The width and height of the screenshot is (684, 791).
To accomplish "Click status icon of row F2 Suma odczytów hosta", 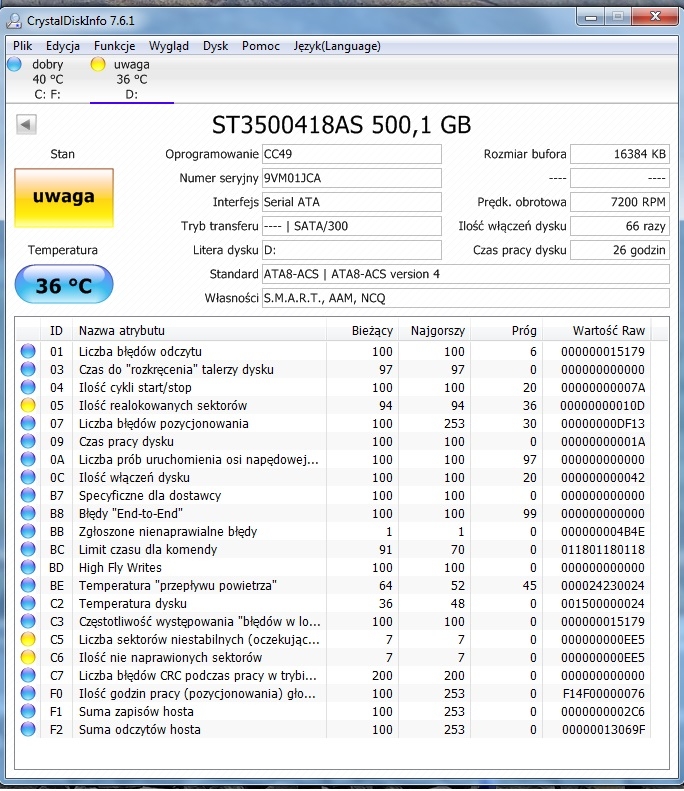I will (28, 729).
